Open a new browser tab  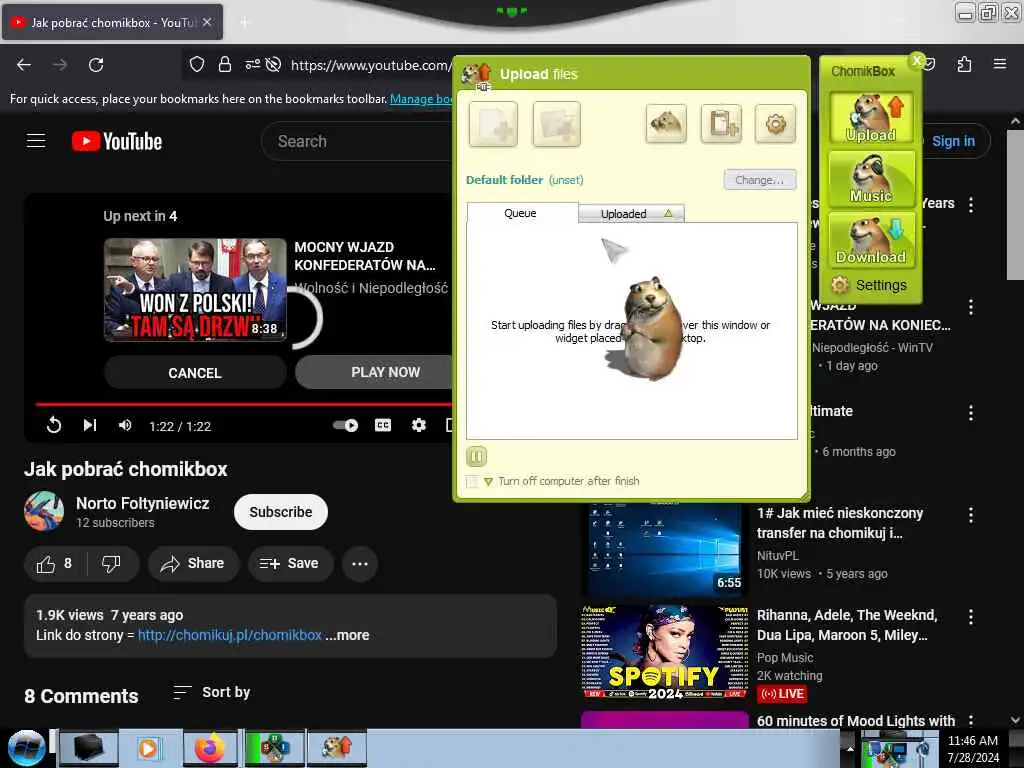point(245,23)
